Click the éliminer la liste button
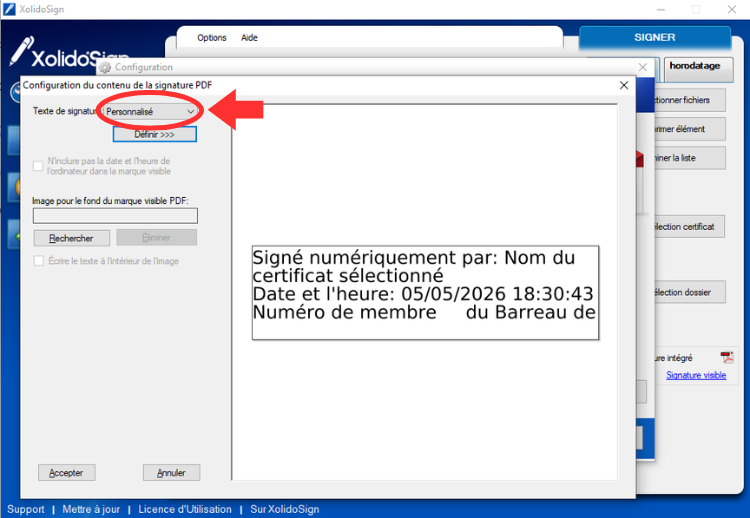The height and width of the screenshot is (518, 750). click(690, 158)
